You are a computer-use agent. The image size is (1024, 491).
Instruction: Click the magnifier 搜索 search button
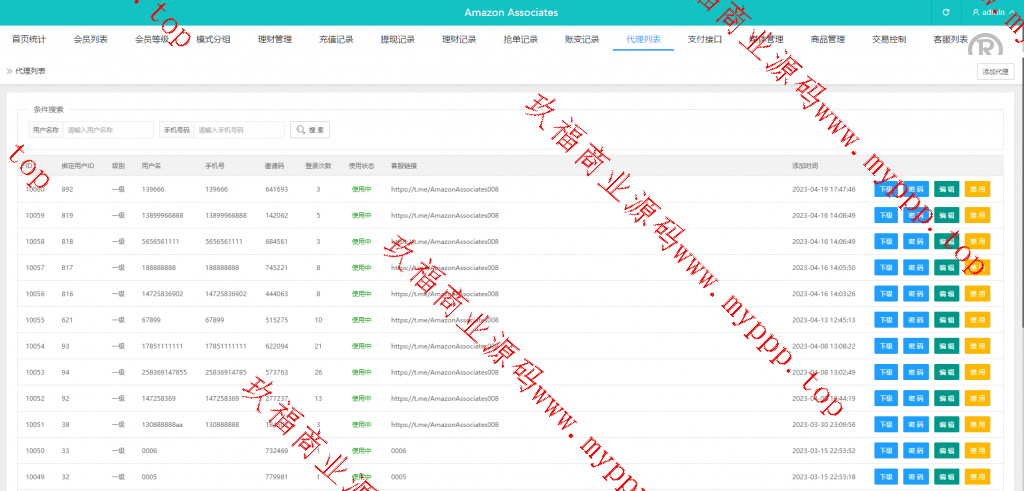[310, 130]
